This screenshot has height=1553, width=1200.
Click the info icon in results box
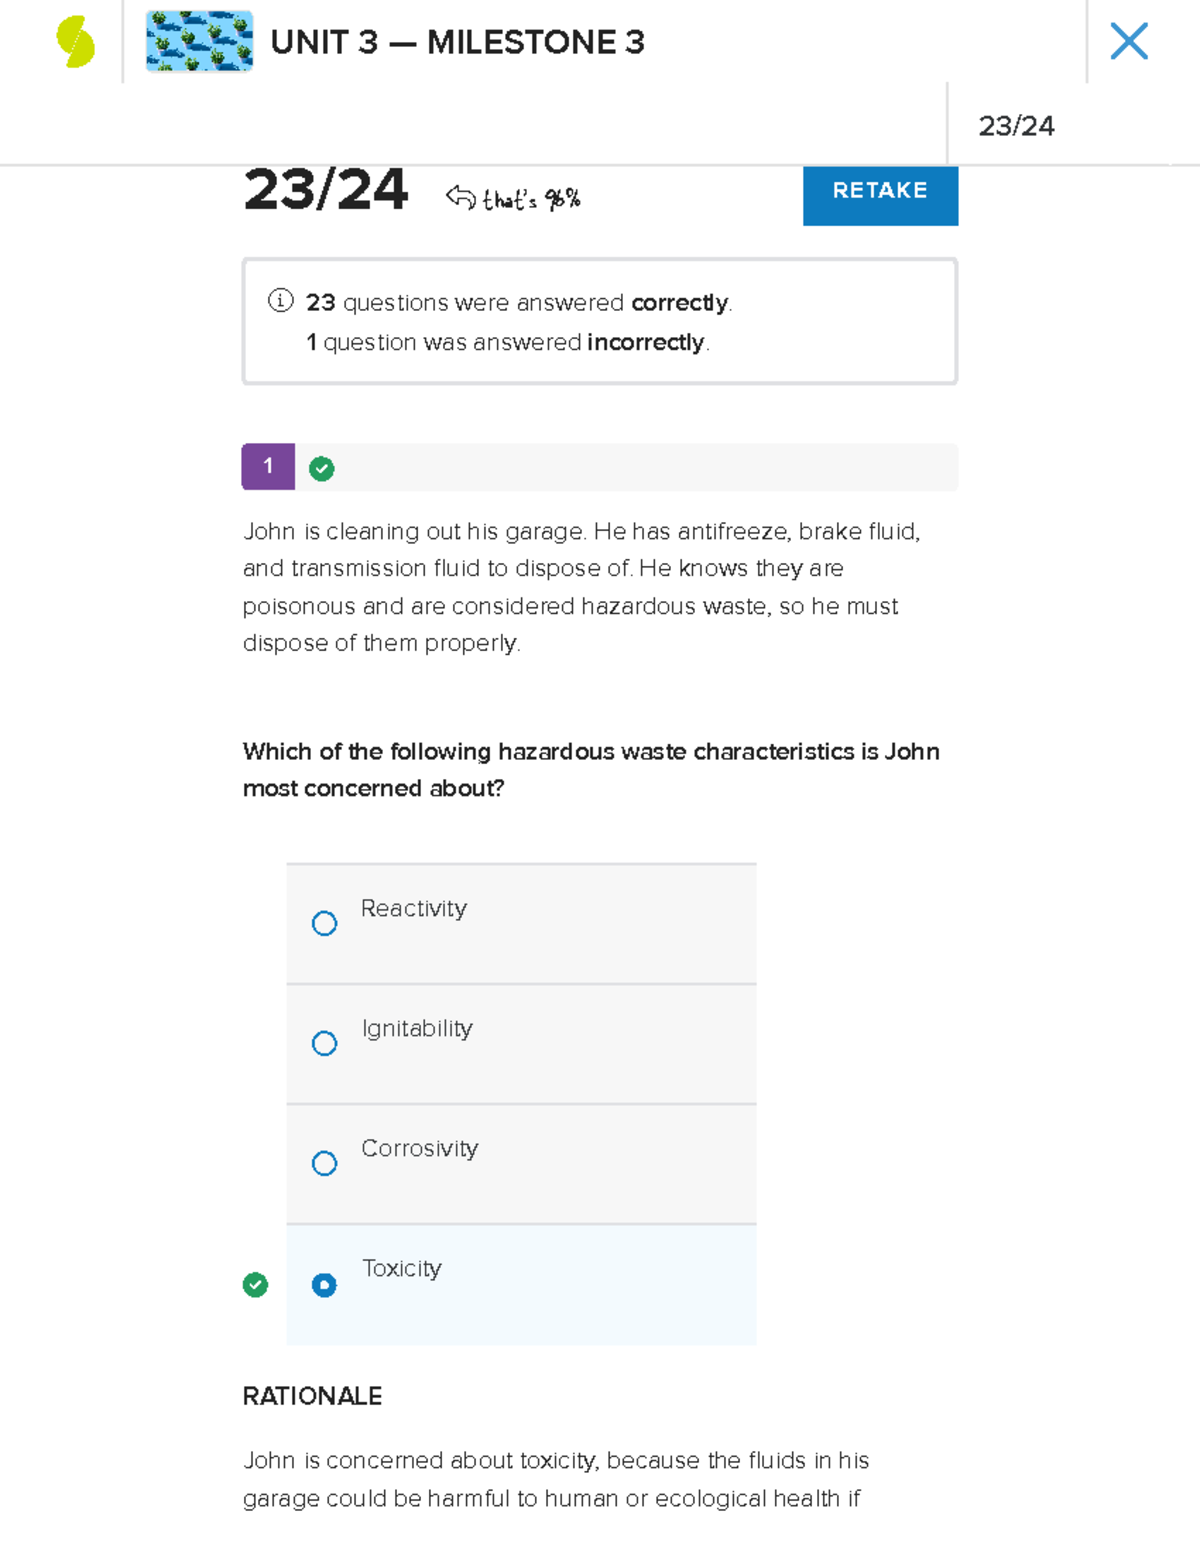click(x=281, y=300)
